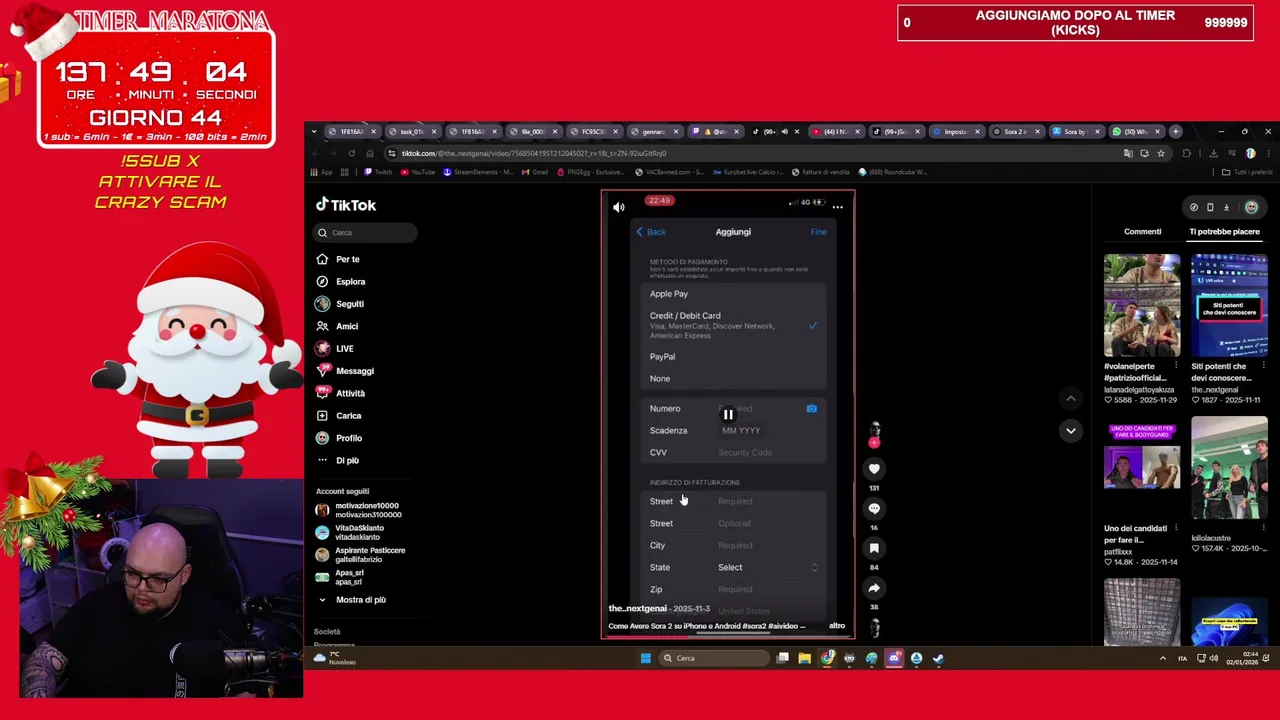
Task: Open the Twitch bookmark
Action: point(379,172)
